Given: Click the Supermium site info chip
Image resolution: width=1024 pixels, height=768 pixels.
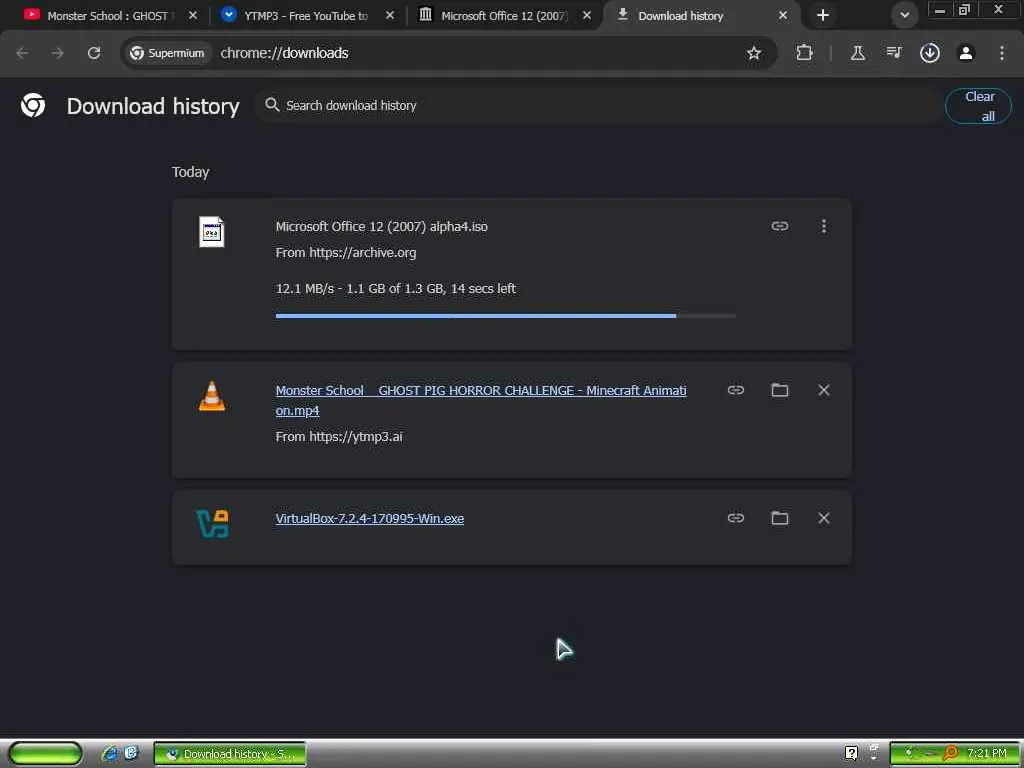Looking at the screenshot, I should [x=167, y=53].
